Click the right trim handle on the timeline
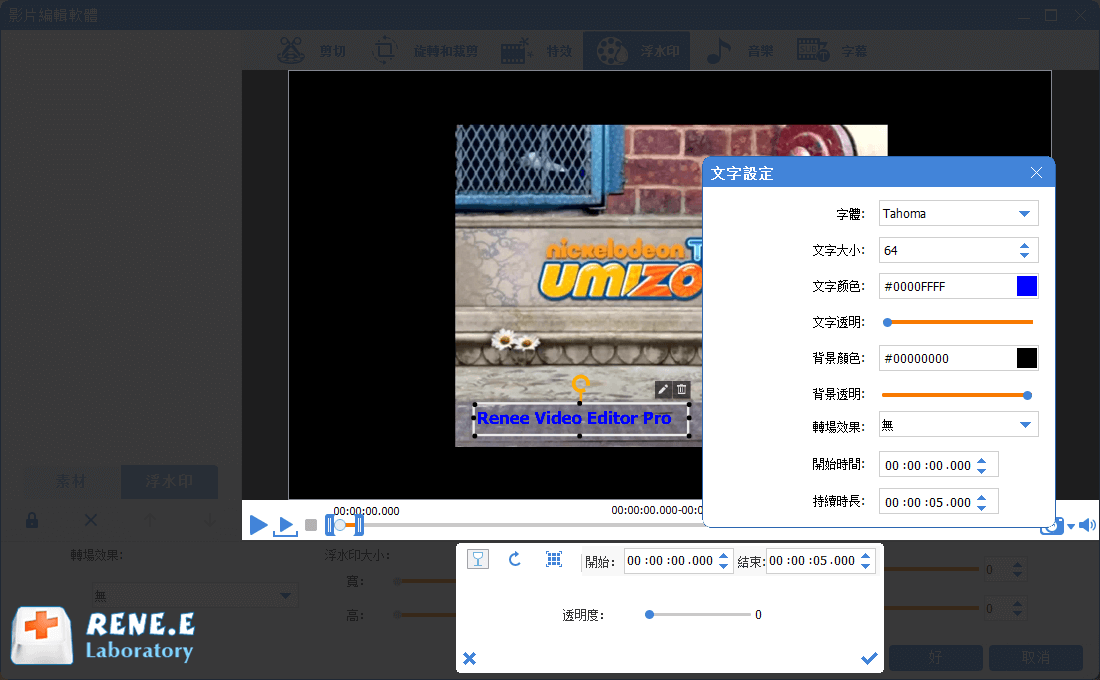 359,525
